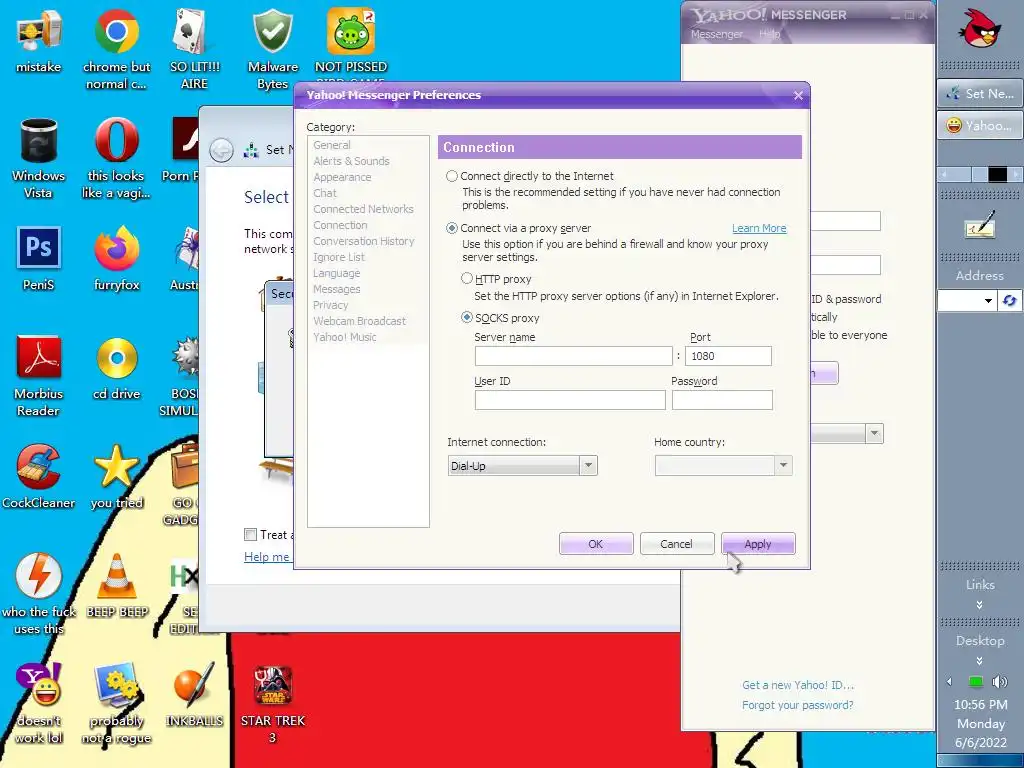Choose the SOCKS proxy option

tap(467, 318)
